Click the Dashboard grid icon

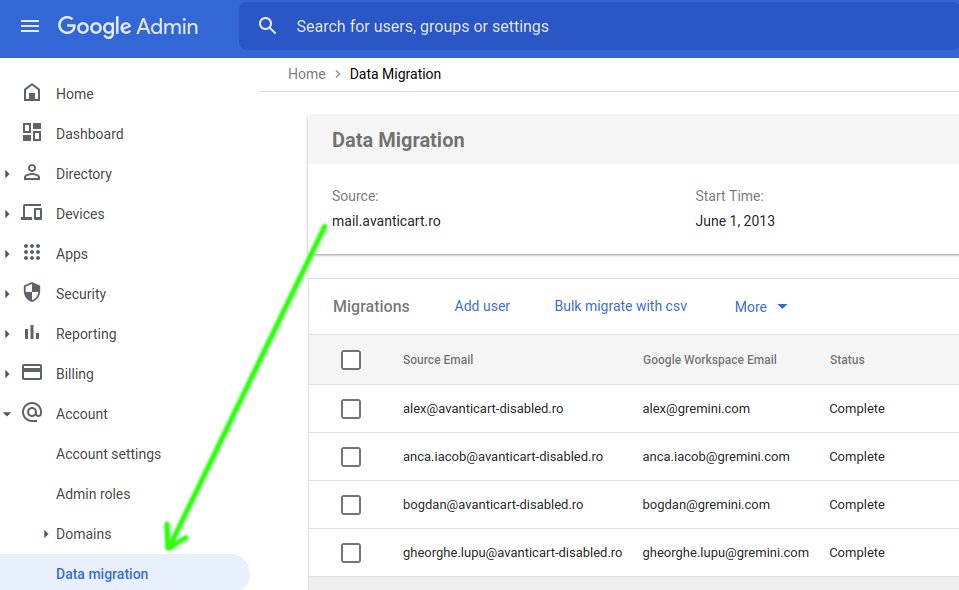[x=32, y=133]
